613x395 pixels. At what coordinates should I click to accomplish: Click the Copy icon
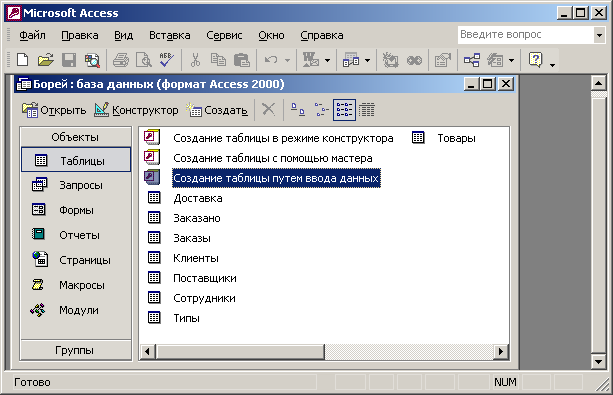click(x=218, y=60)
